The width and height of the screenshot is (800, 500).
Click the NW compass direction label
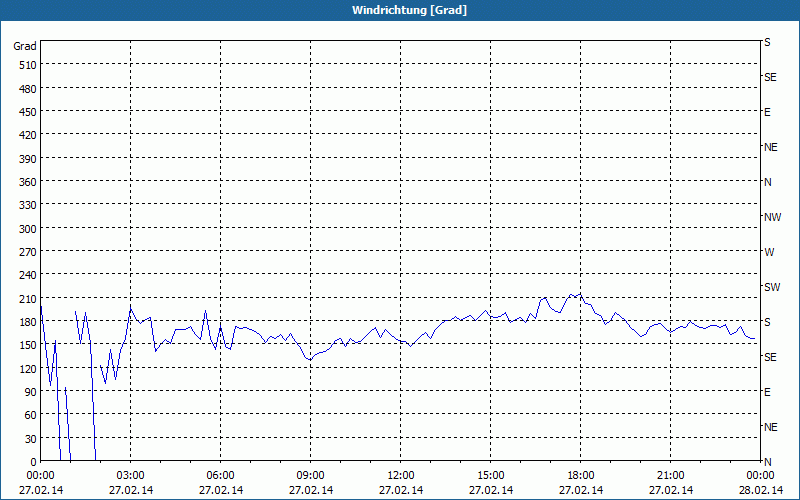[x=772, y=217]
